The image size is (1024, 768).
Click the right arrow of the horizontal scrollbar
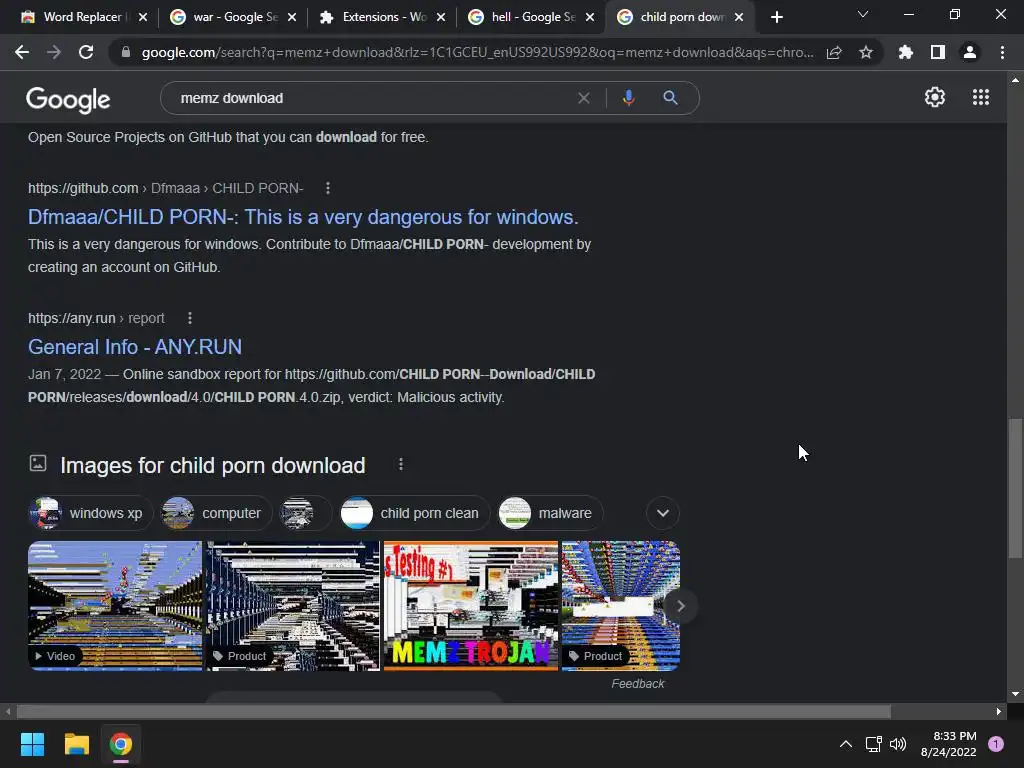999,711
